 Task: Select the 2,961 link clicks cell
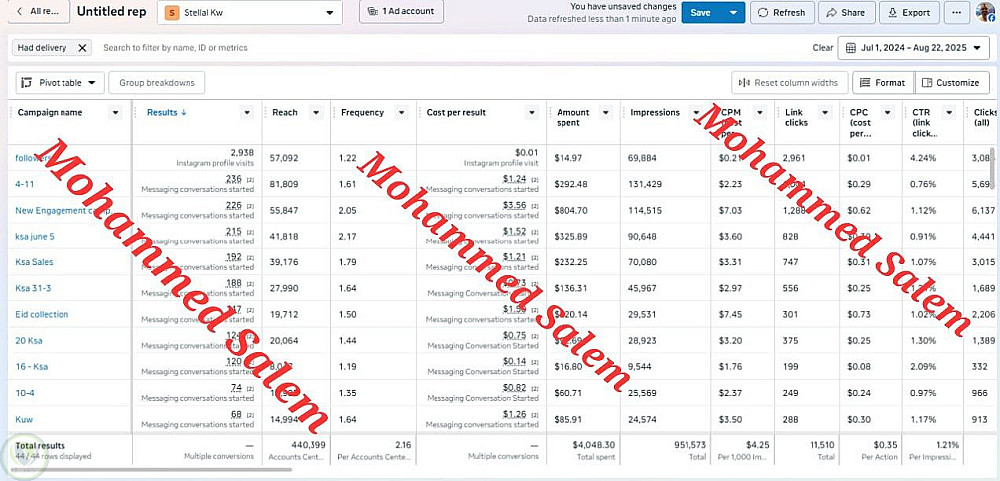click(x=795, y=158)
